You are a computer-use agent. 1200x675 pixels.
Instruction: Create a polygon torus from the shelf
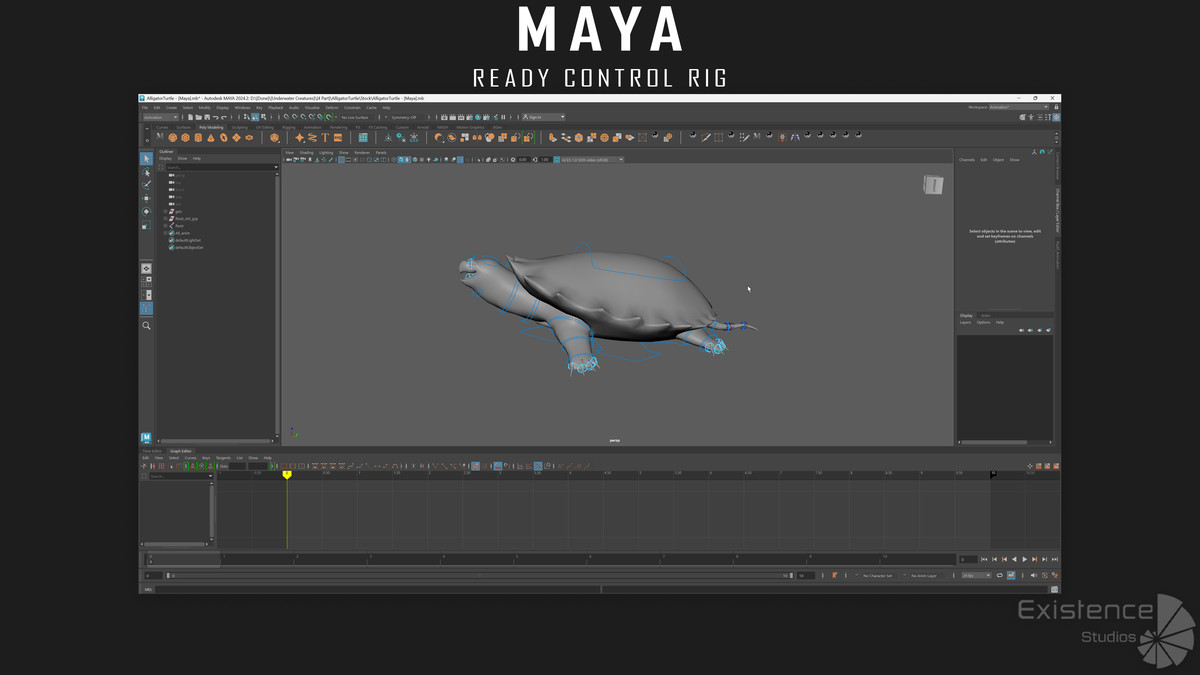pyautogui.click(x=223, y=137)
